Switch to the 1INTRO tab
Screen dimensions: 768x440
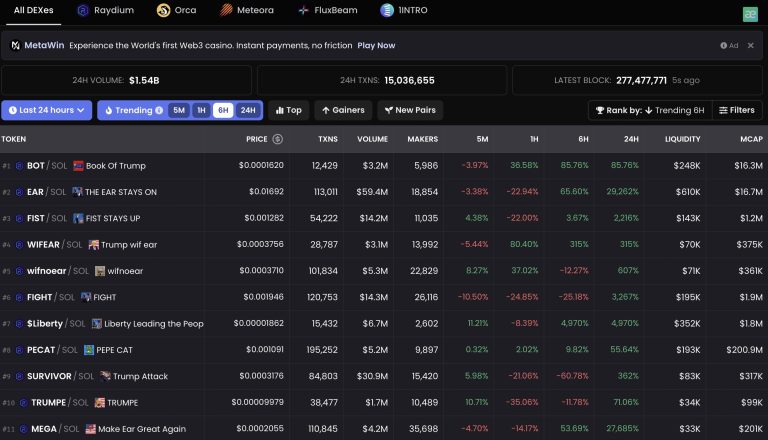[404, 10]
